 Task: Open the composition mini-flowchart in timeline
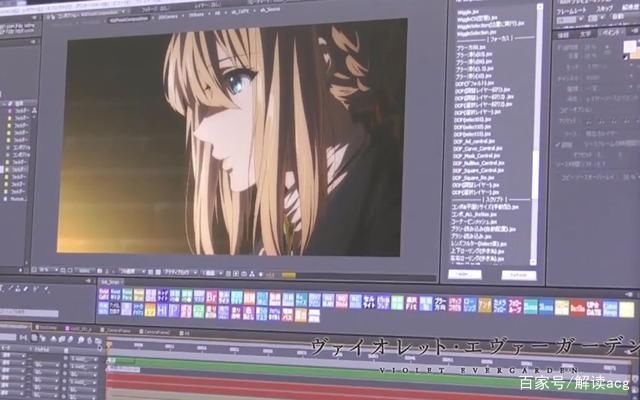[23, 338]
